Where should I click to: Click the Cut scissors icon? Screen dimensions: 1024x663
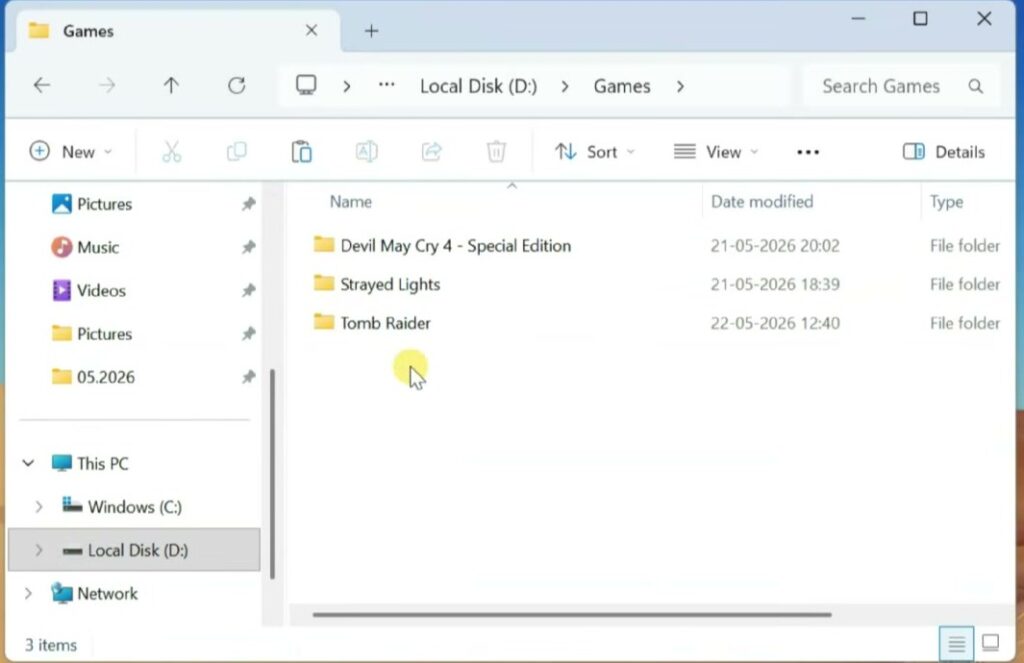point(171,152)
